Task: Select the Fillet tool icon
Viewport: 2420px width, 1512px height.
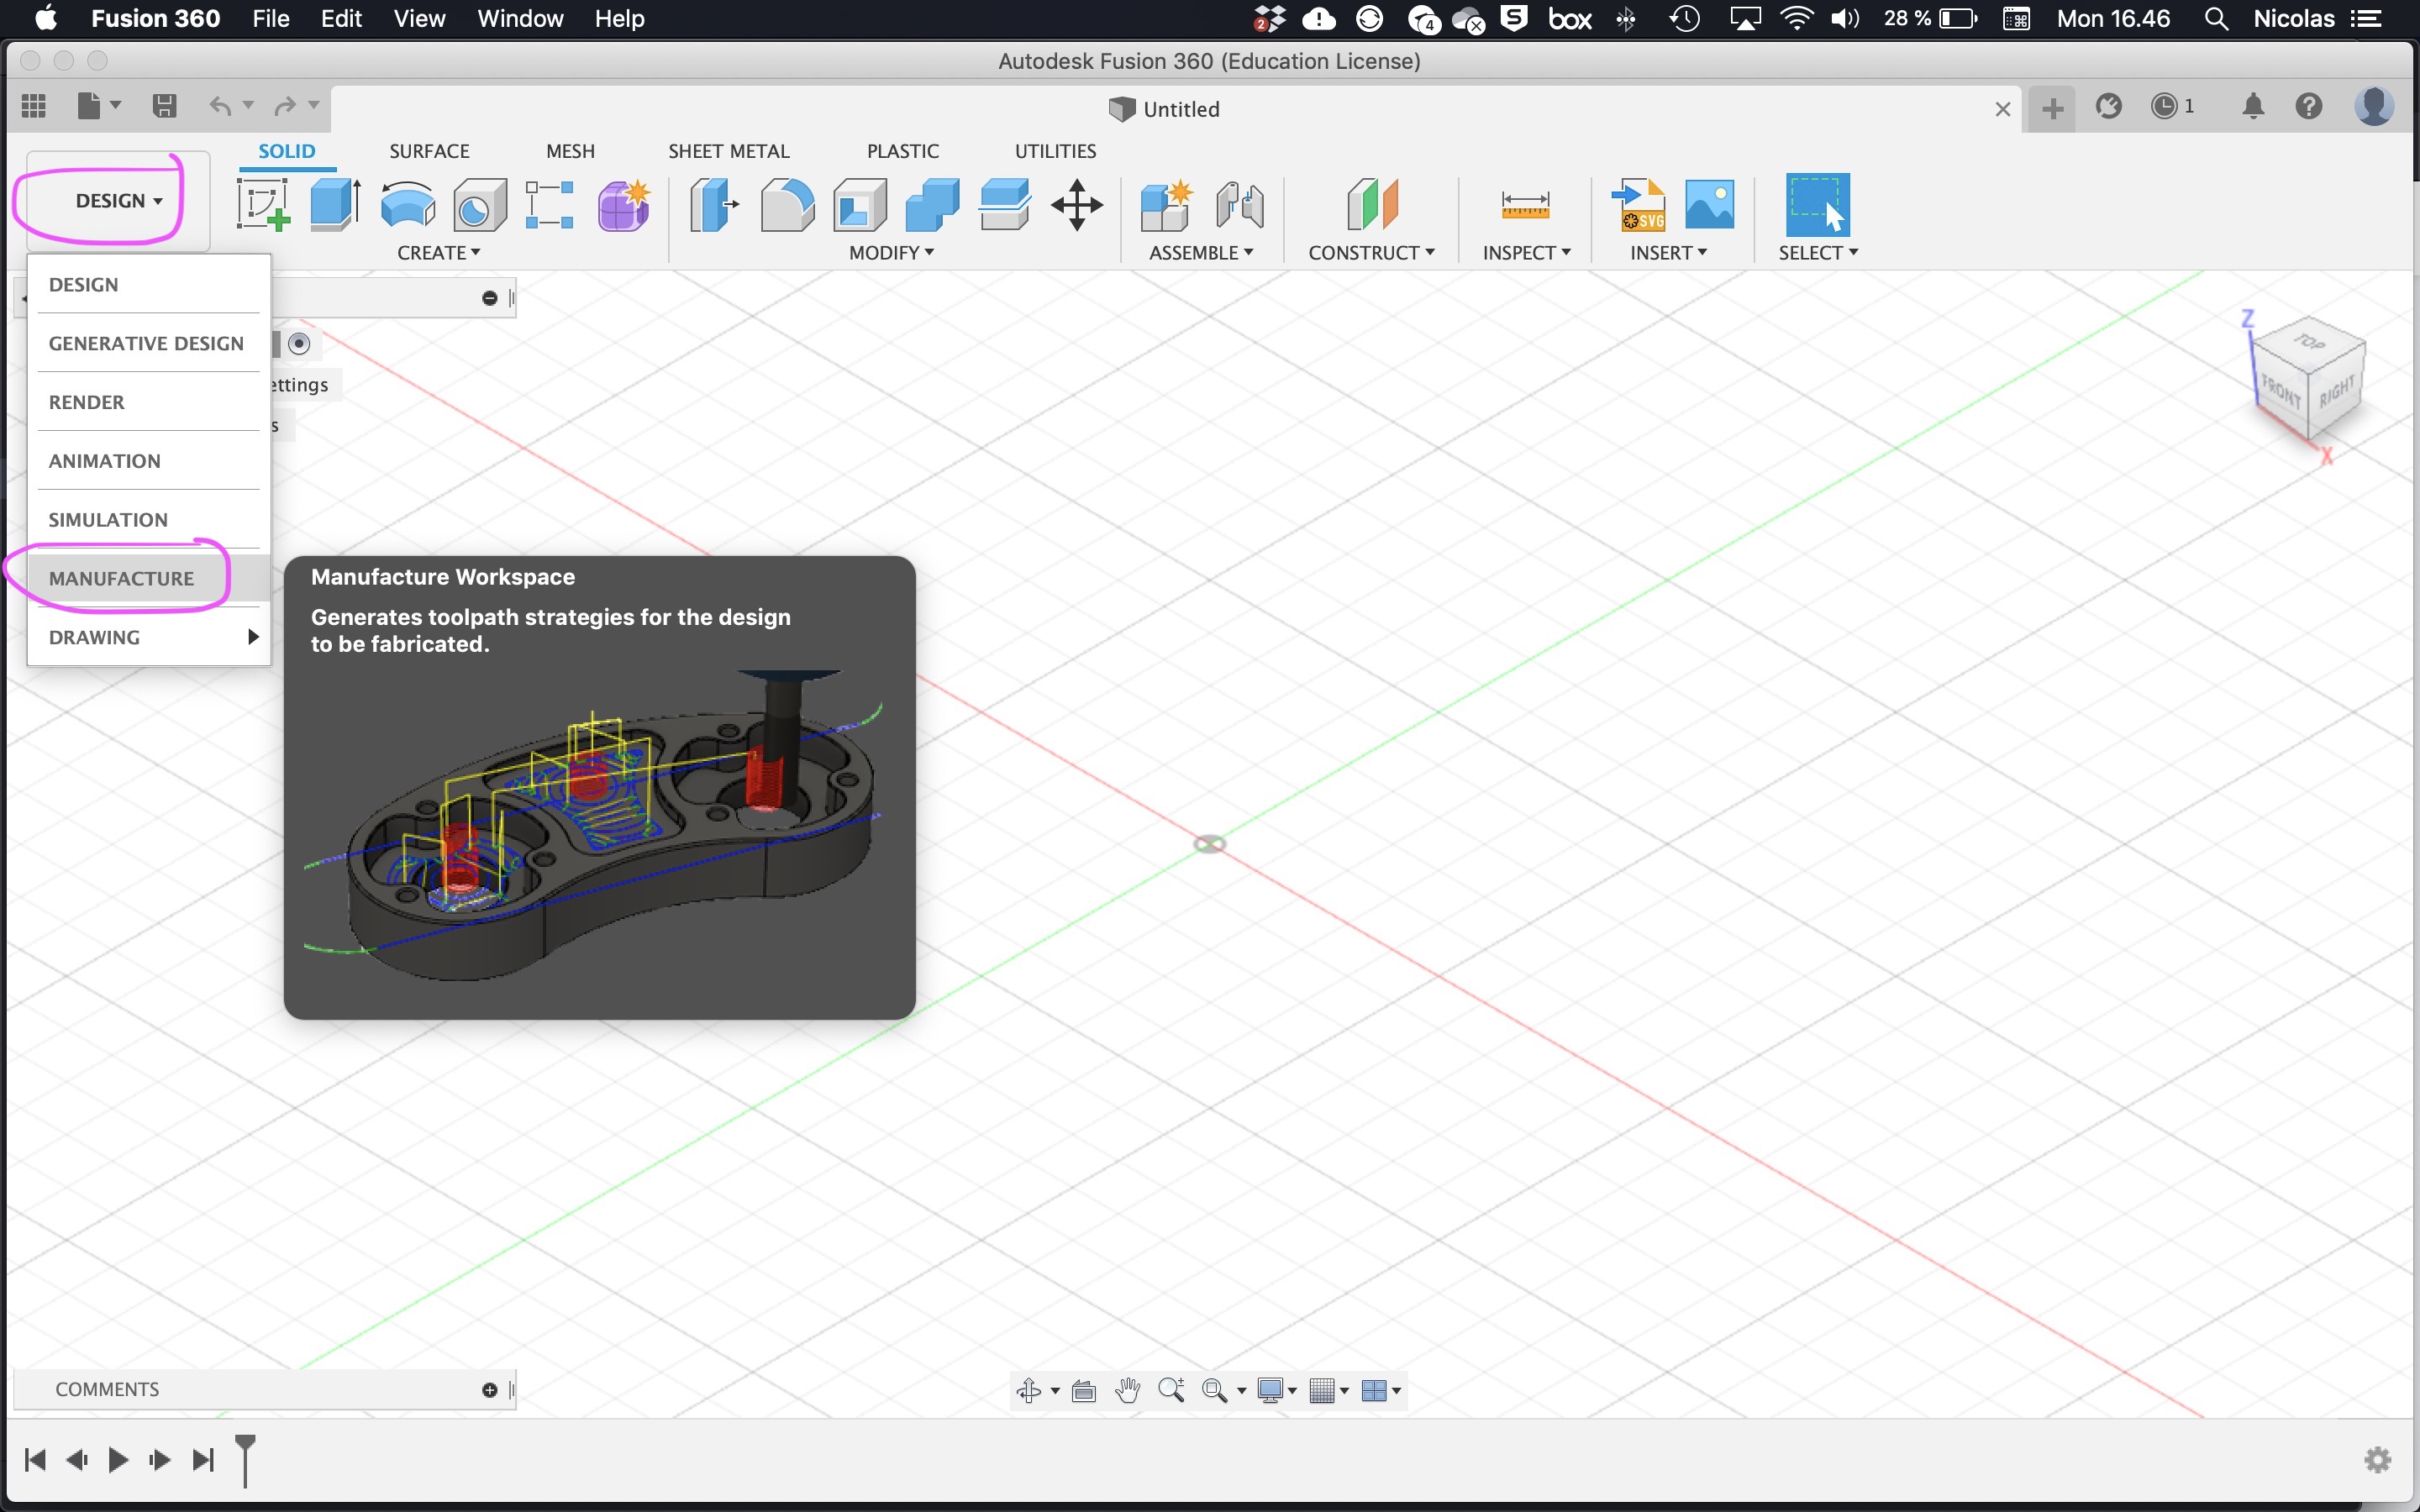Action: click(x=787, y=205)
